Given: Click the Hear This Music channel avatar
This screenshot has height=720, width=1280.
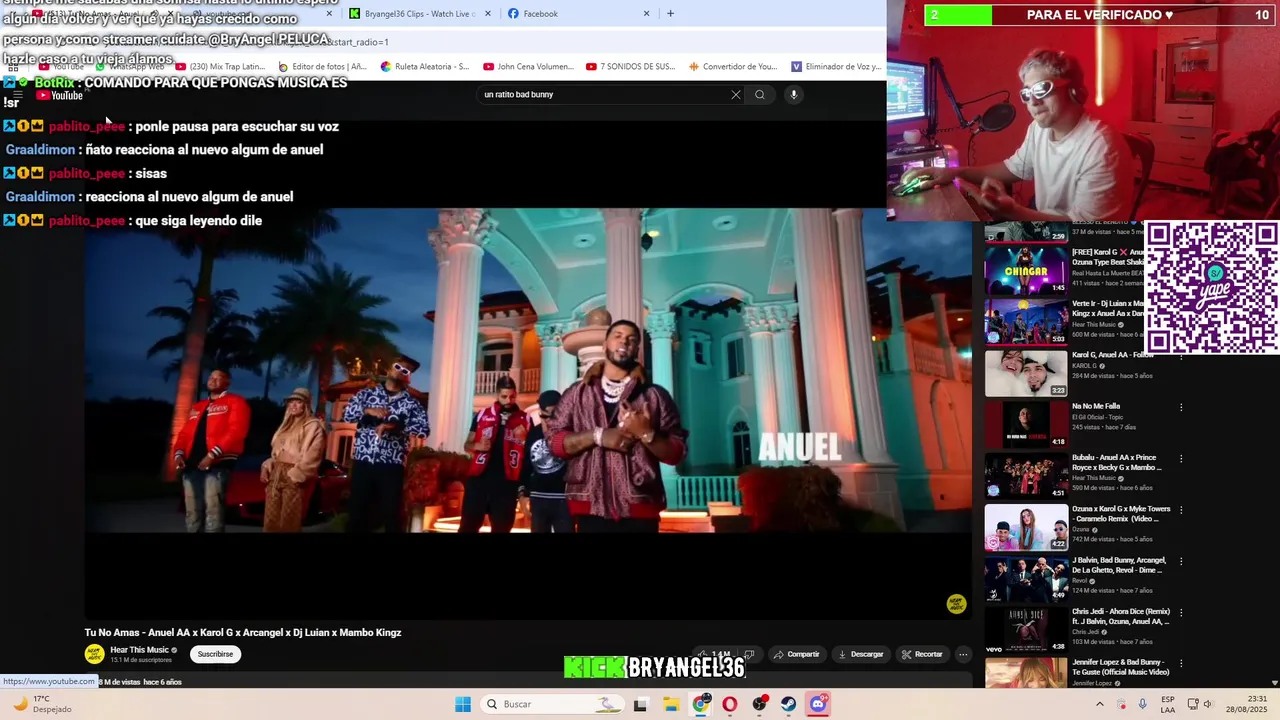Looking at the screenshot, I should (x=94, y=654).
